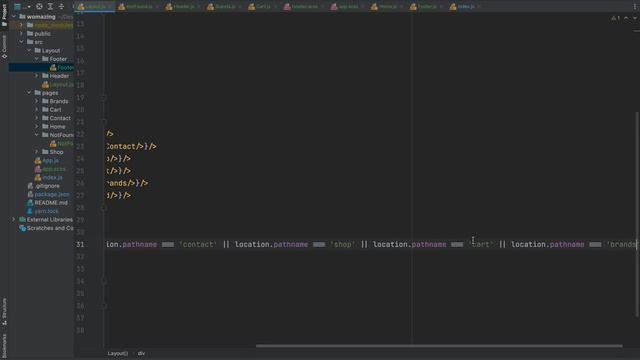
Task: Close the NotFound.js editor tab
Action: (x=157, y=7)
